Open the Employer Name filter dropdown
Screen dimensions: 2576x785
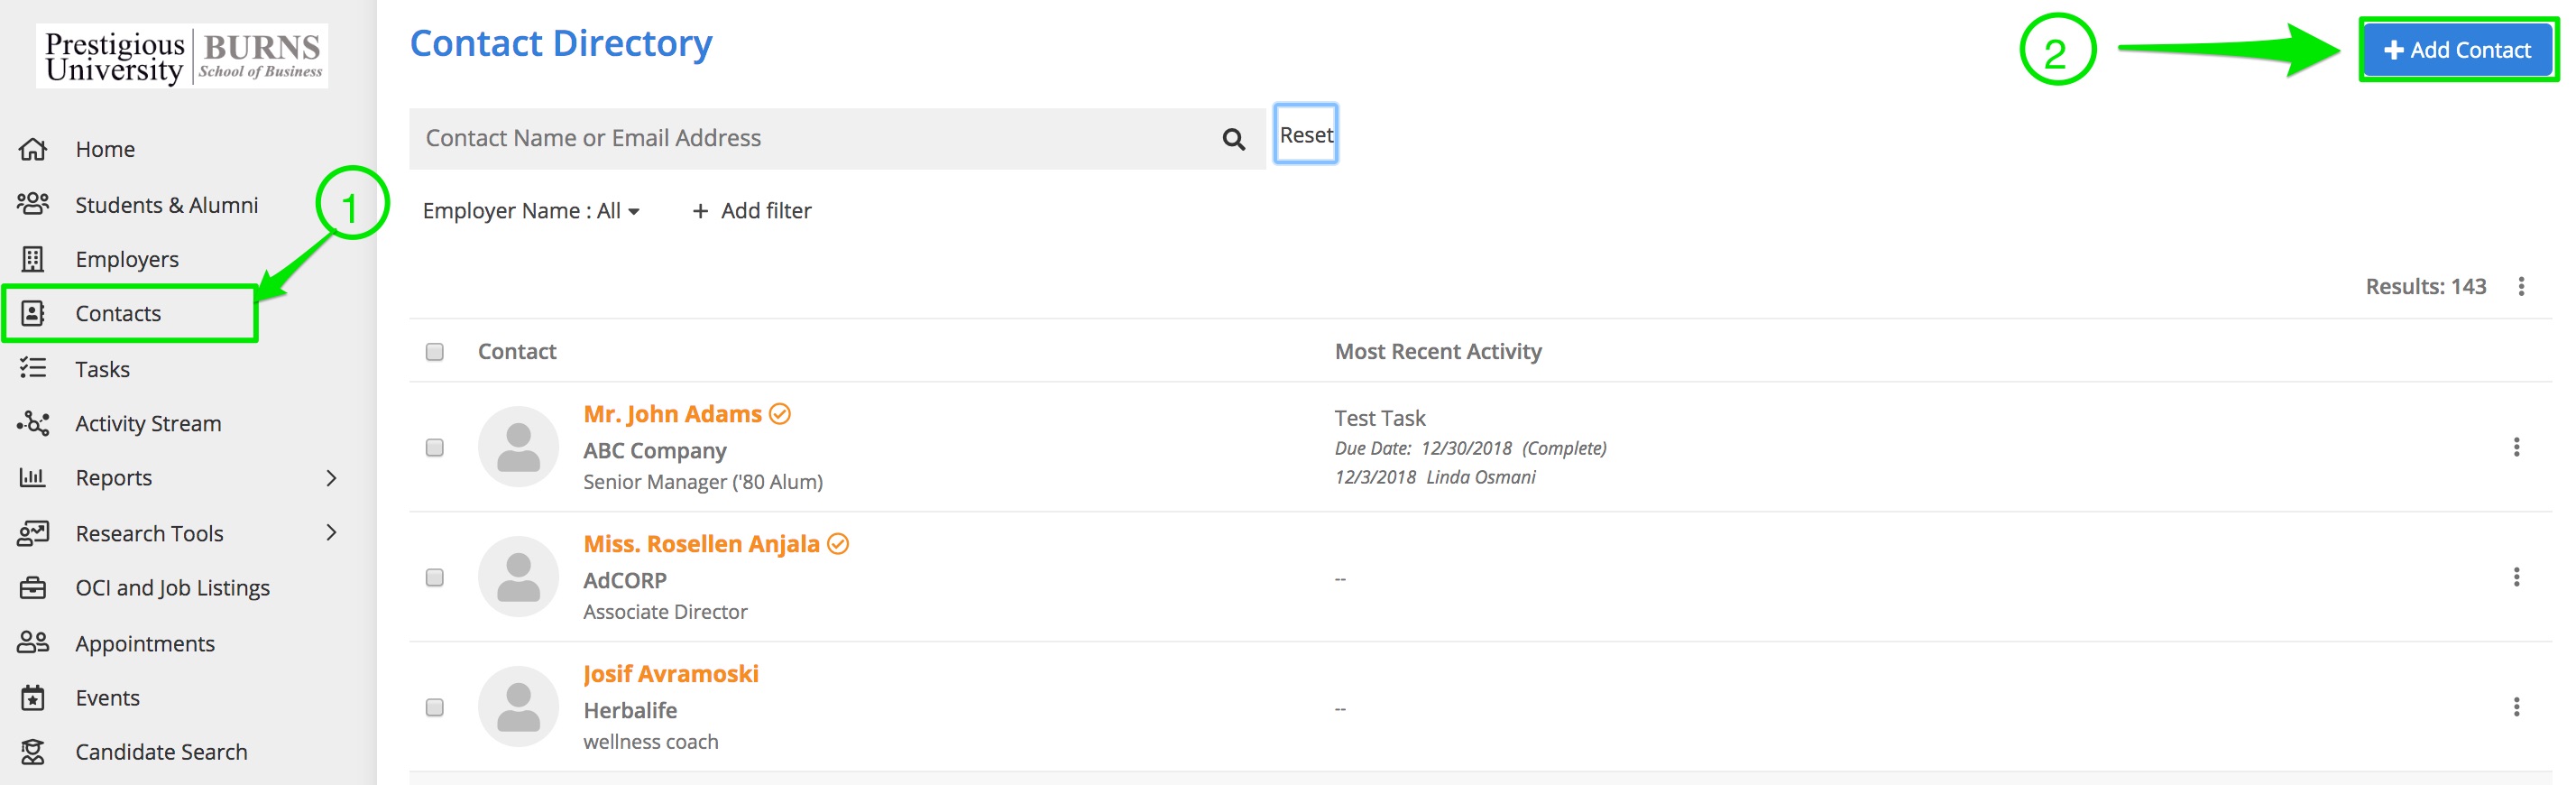point(531,211)
